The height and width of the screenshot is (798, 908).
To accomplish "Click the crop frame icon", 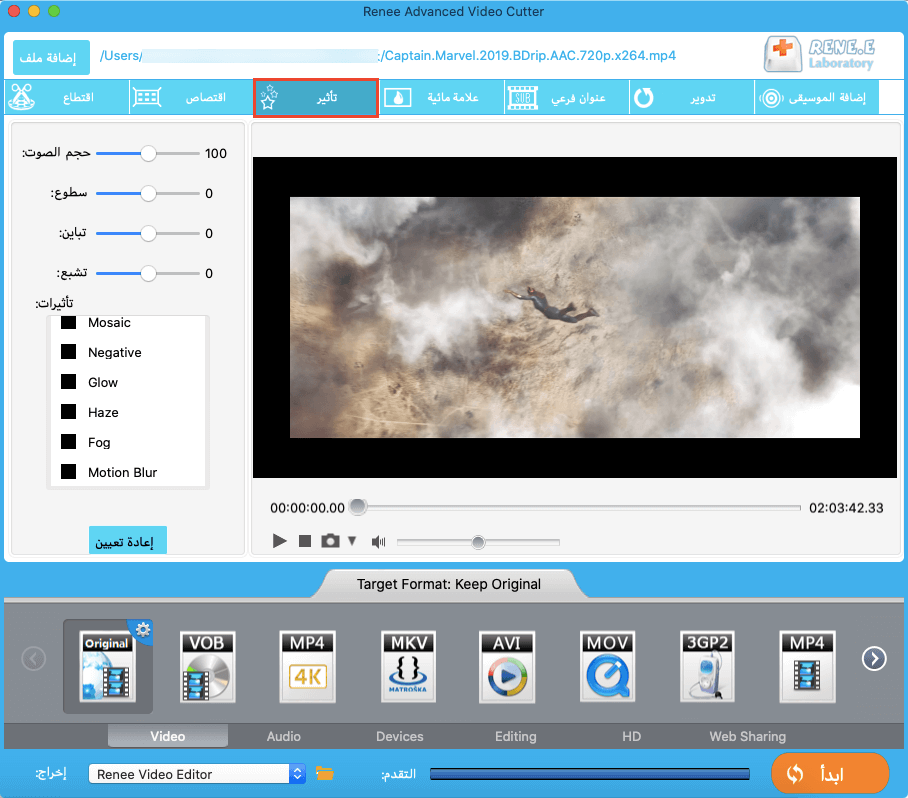I will [x=147, y=97].
